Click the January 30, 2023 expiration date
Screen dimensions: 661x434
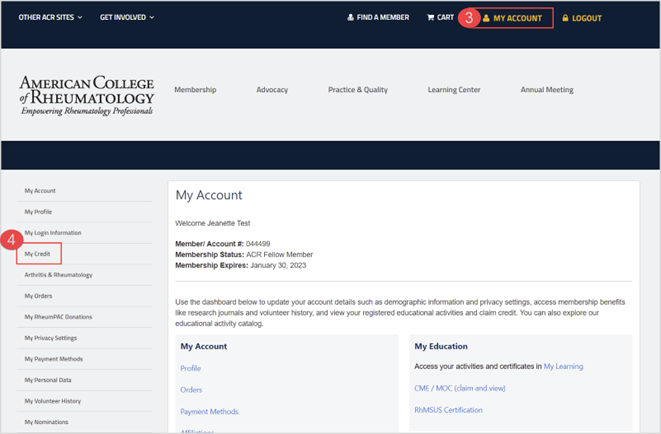coord(278,265)
